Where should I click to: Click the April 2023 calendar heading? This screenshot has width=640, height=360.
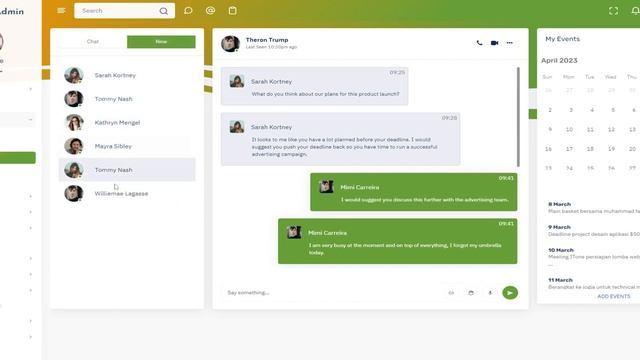559,60
